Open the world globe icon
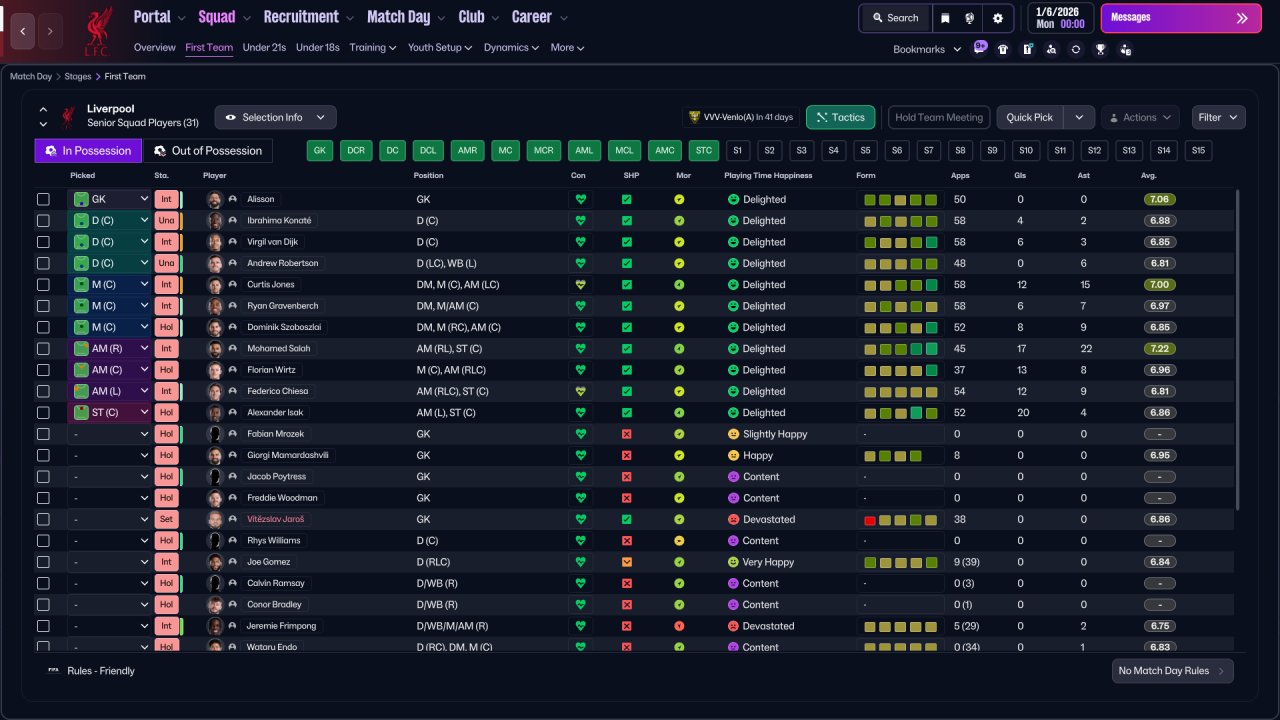1280x720 pixels. click(x=970, y=18)
